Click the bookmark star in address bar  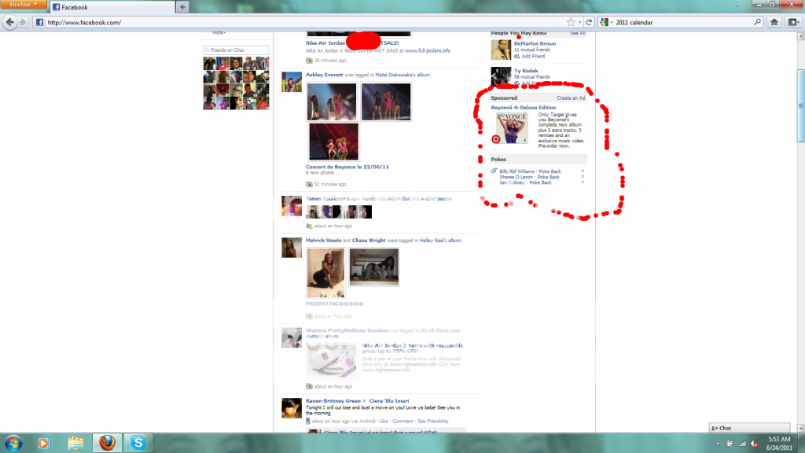coord(570,22)
